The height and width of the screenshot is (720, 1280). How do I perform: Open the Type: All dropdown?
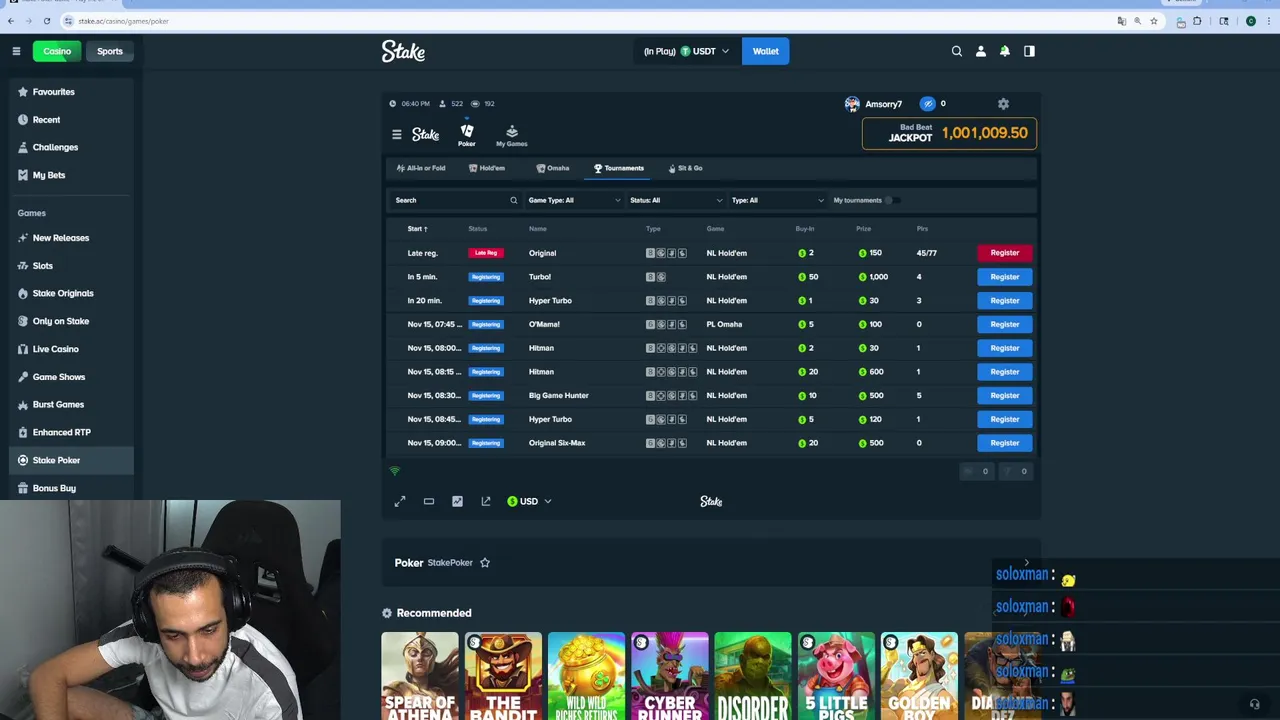pos(777,200)
